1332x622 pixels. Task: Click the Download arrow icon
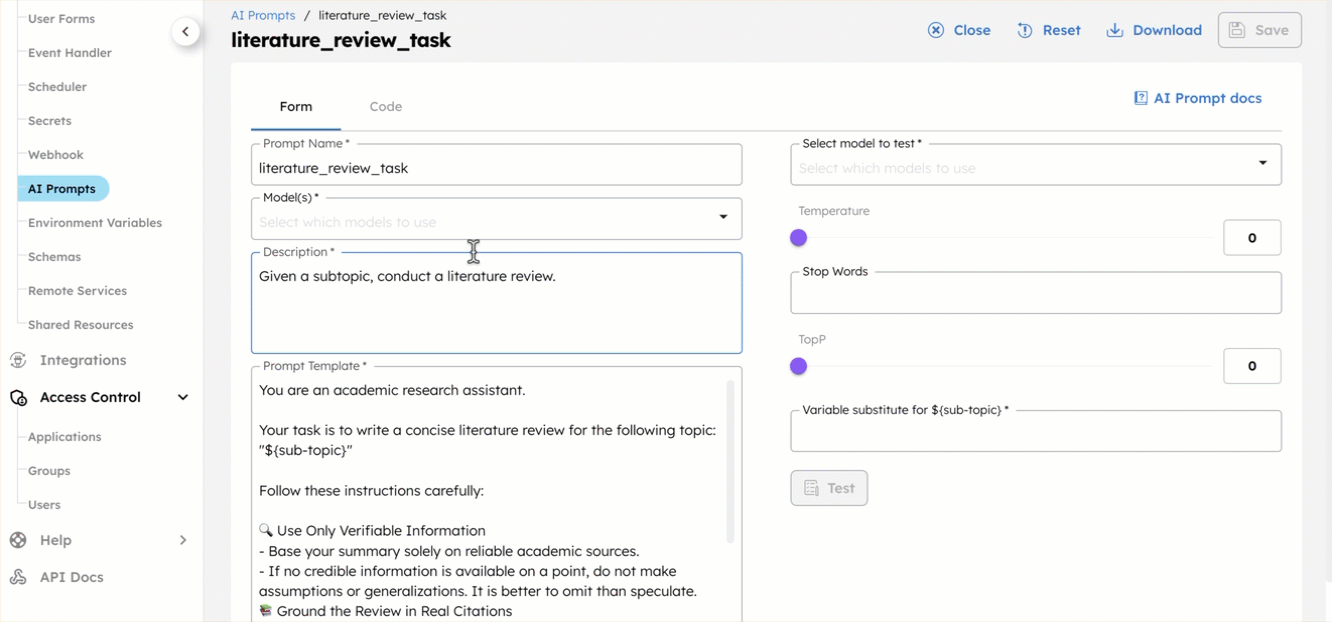click(1115, 30)
